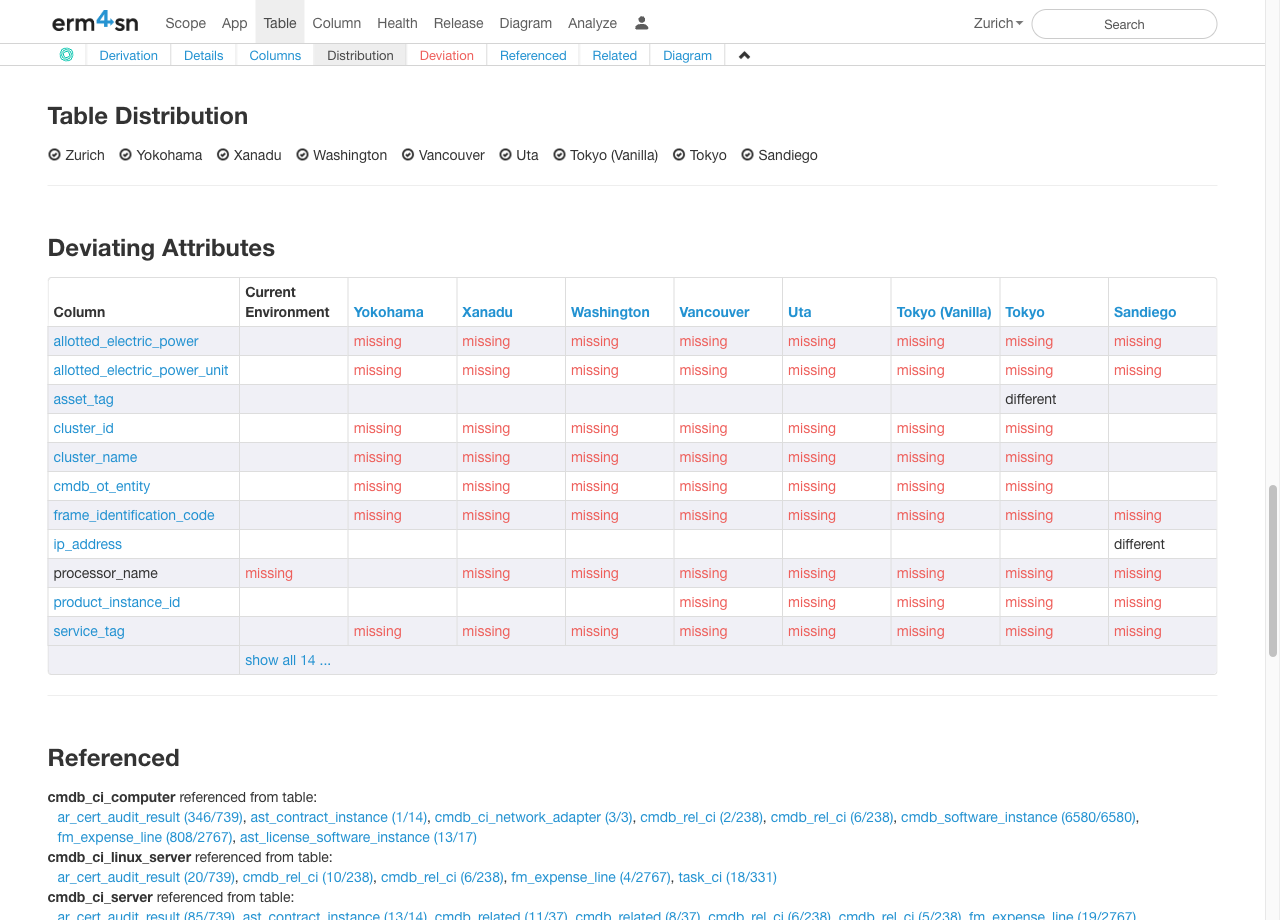Screen dimensions: 1280x920
Task: Open the user profile icon
Action: tap(642, 23)
